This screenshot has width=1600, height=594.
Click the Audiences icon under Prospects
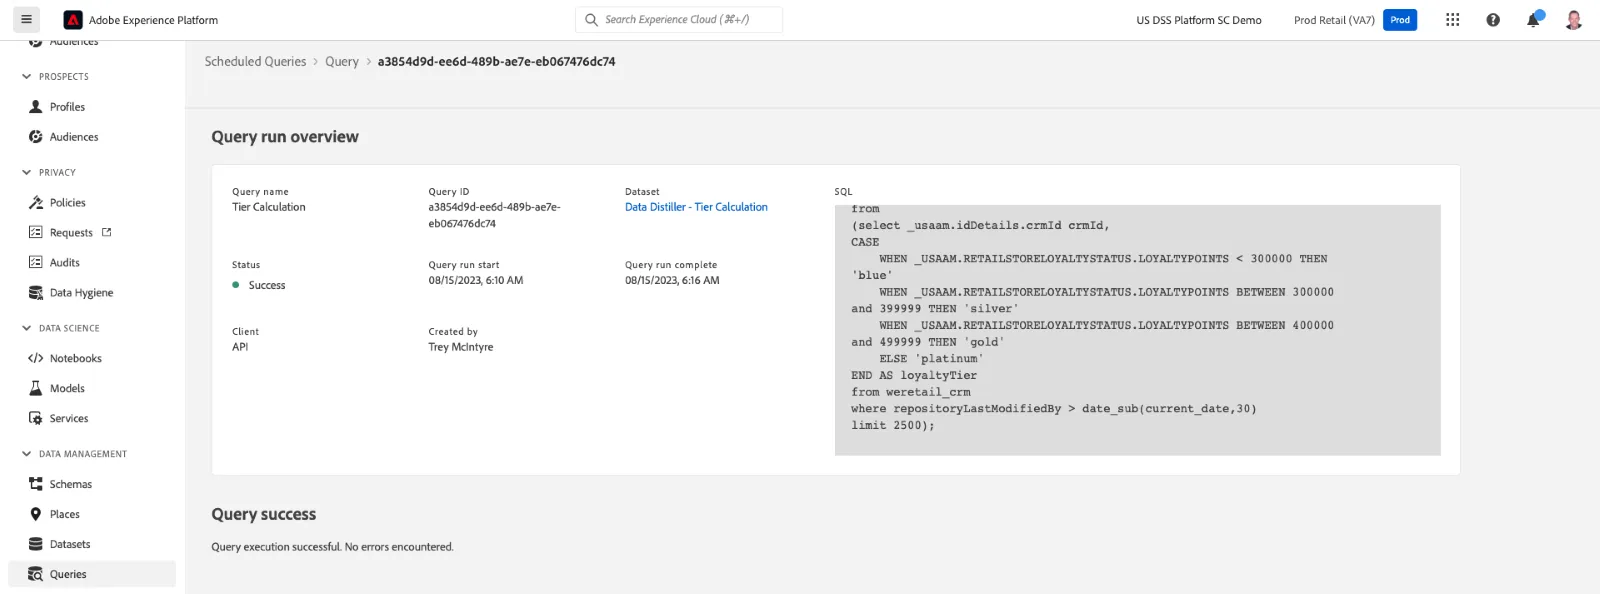coord(36,137)
